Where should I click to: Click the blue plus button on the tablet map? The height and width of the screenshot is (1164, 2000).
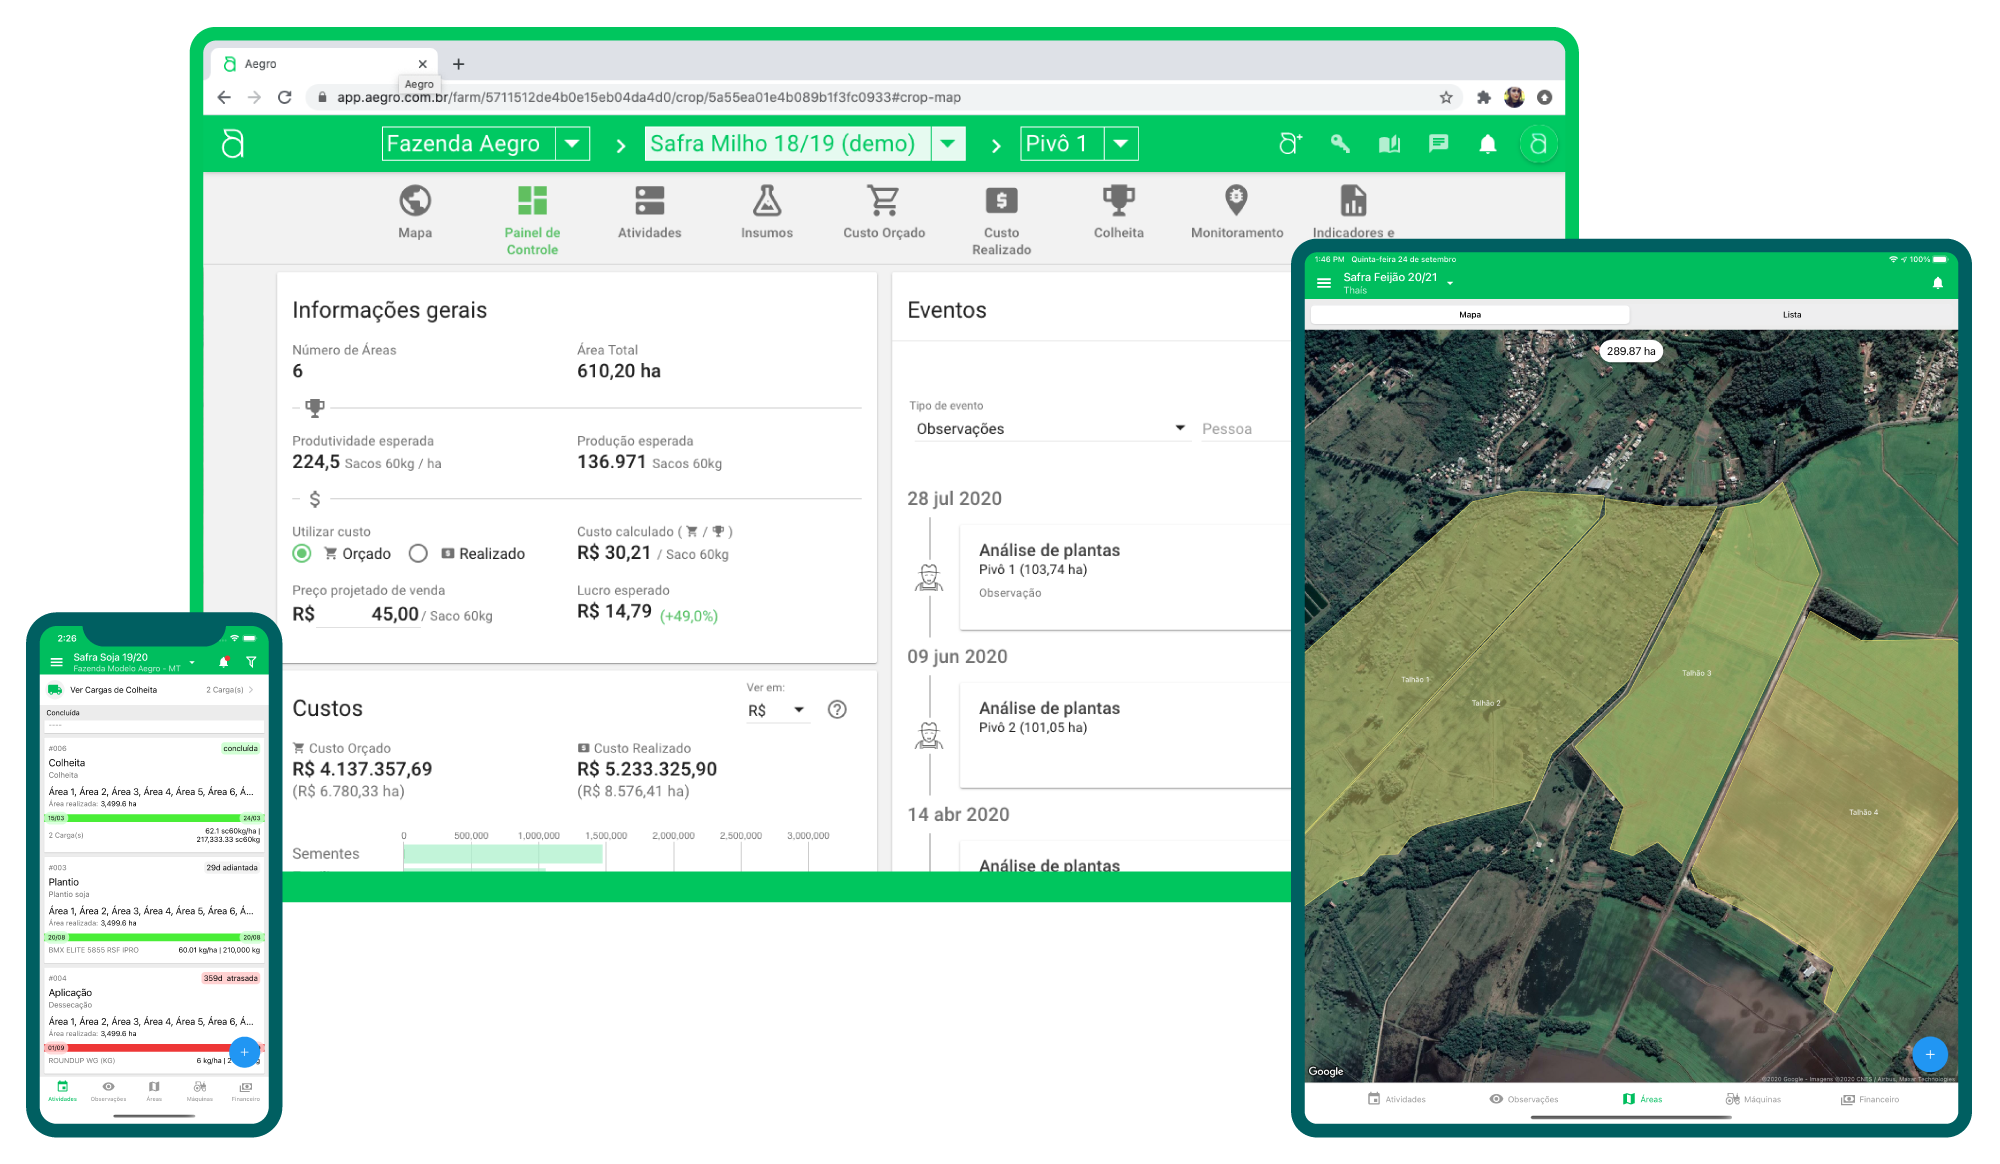1930,1054
